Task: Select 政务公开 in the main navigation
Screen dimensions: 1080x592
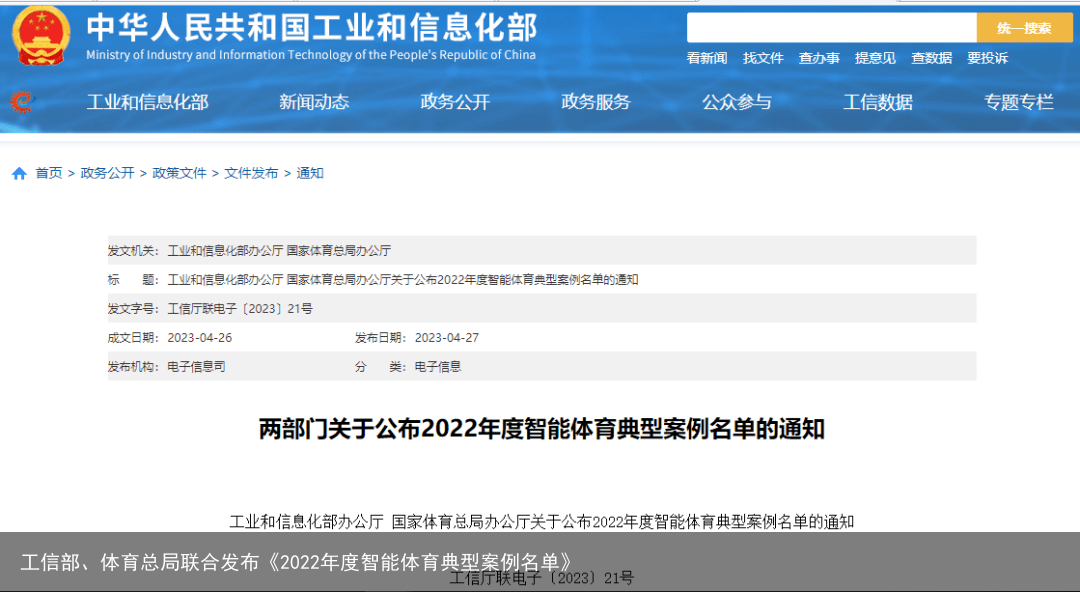Action: 455,102
